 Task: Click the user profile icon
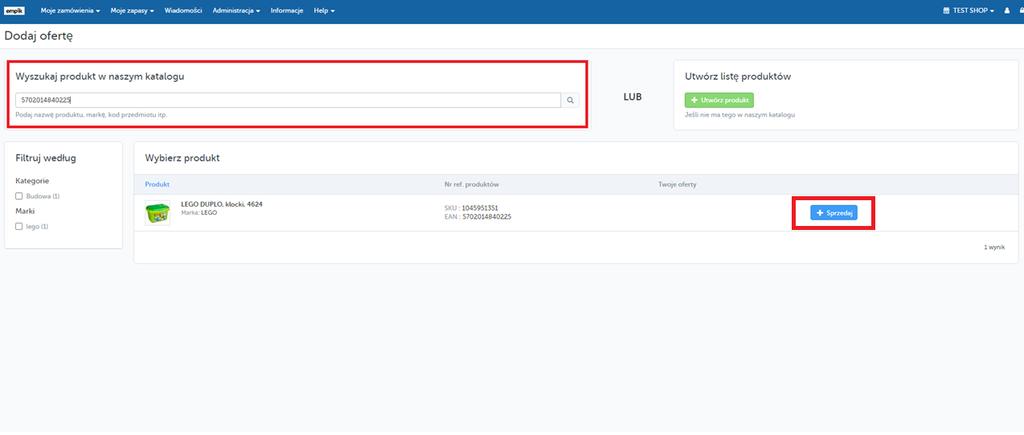tap(1007, 11)
